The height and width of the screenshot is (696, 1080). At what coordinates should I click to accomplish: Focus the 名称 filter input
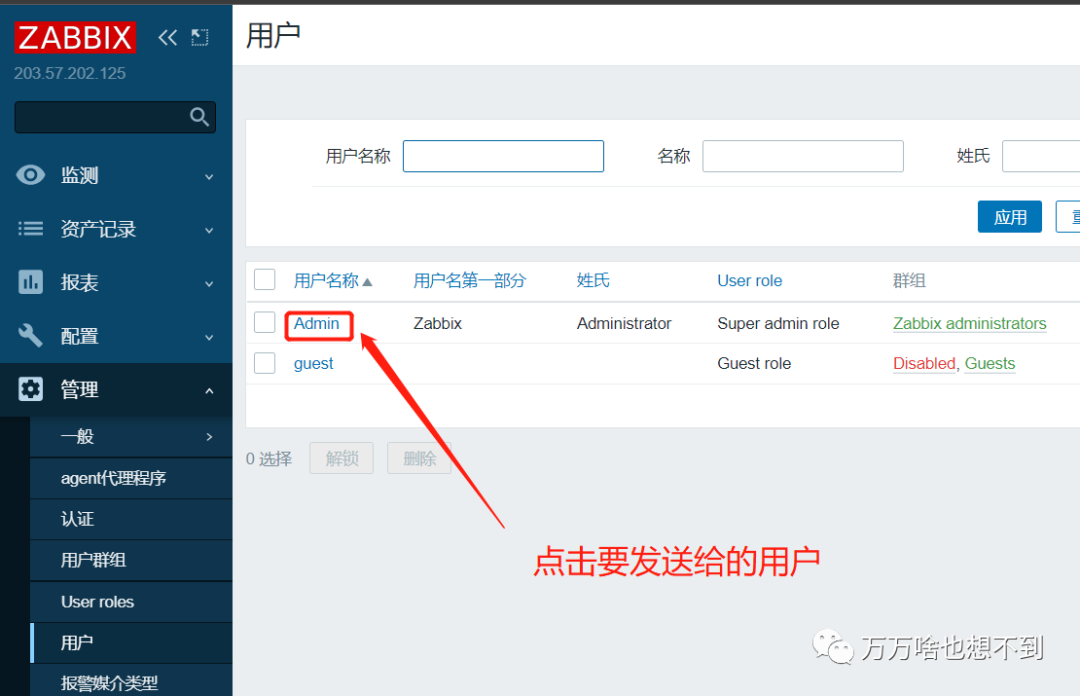point(803,156)
